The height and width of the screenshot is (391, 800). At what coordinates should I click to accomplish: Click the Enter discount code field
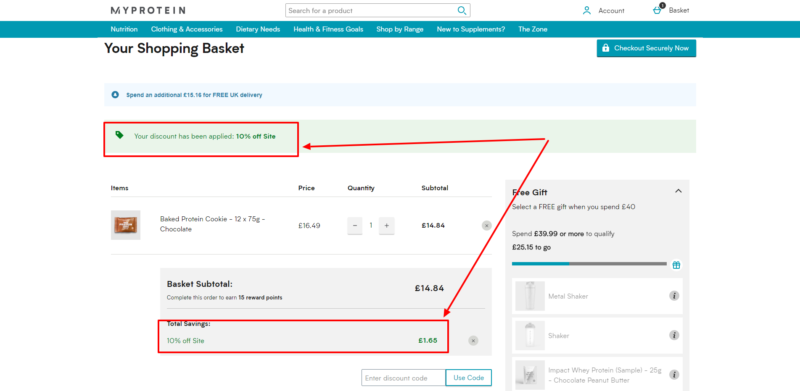click(404, 378)
